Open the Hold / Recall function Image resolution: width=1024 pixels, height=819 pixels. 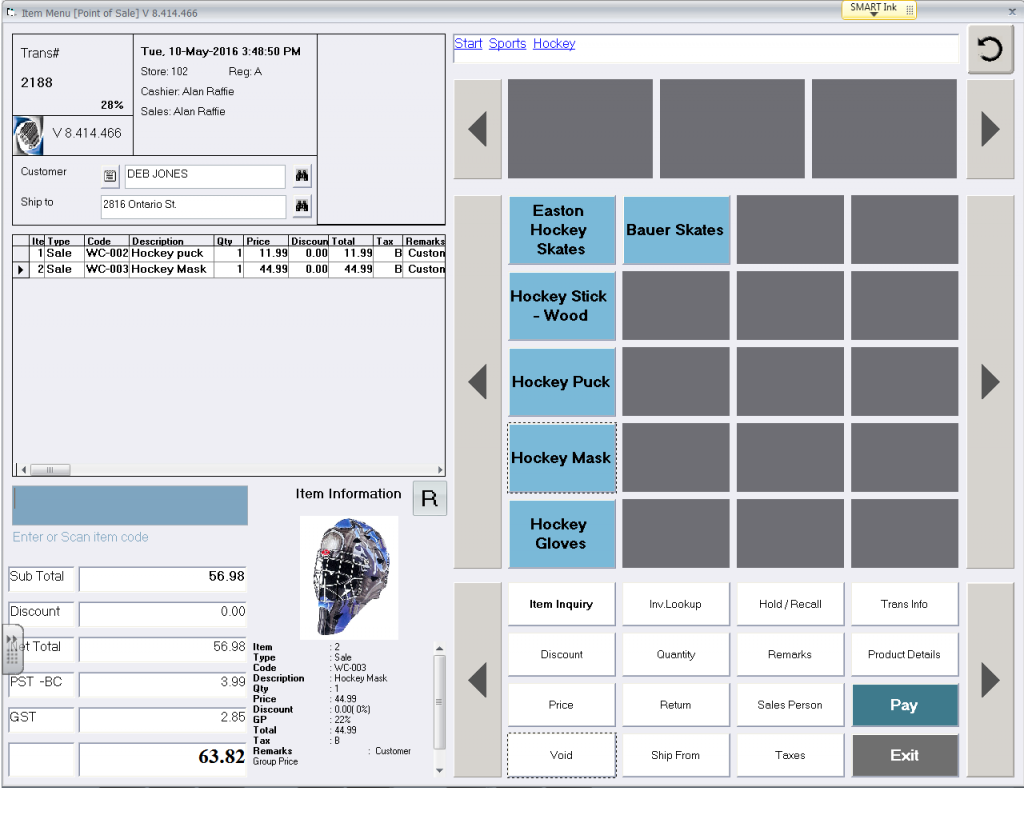790,603
